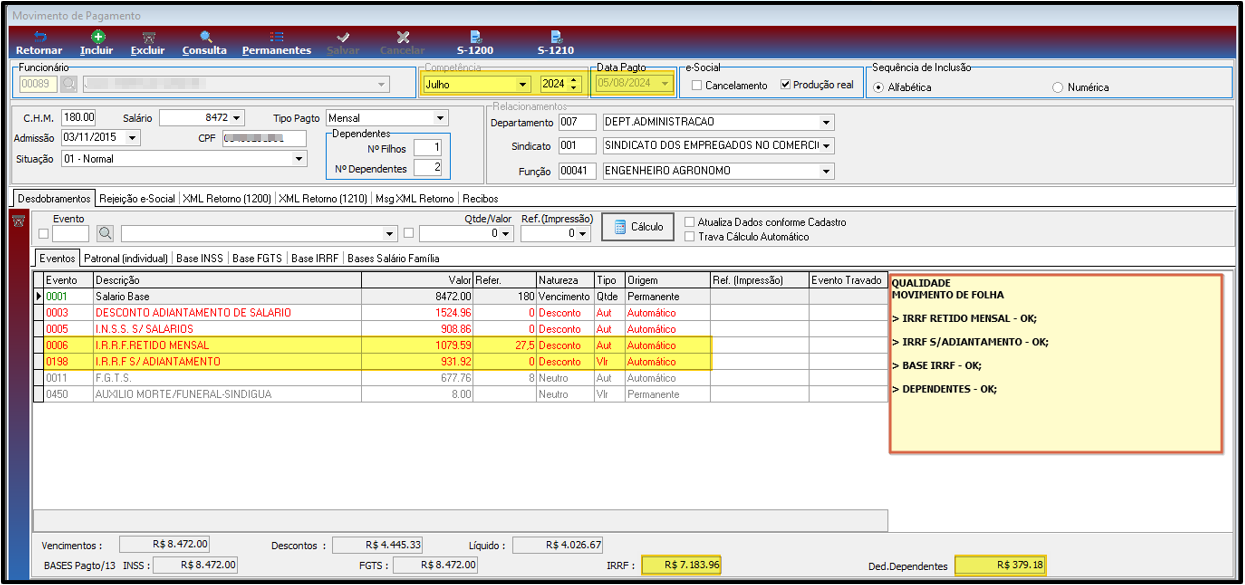This screenshot has width=1245, height=585.
Task: Click the Cálculo button
Action: coord(639,227)
